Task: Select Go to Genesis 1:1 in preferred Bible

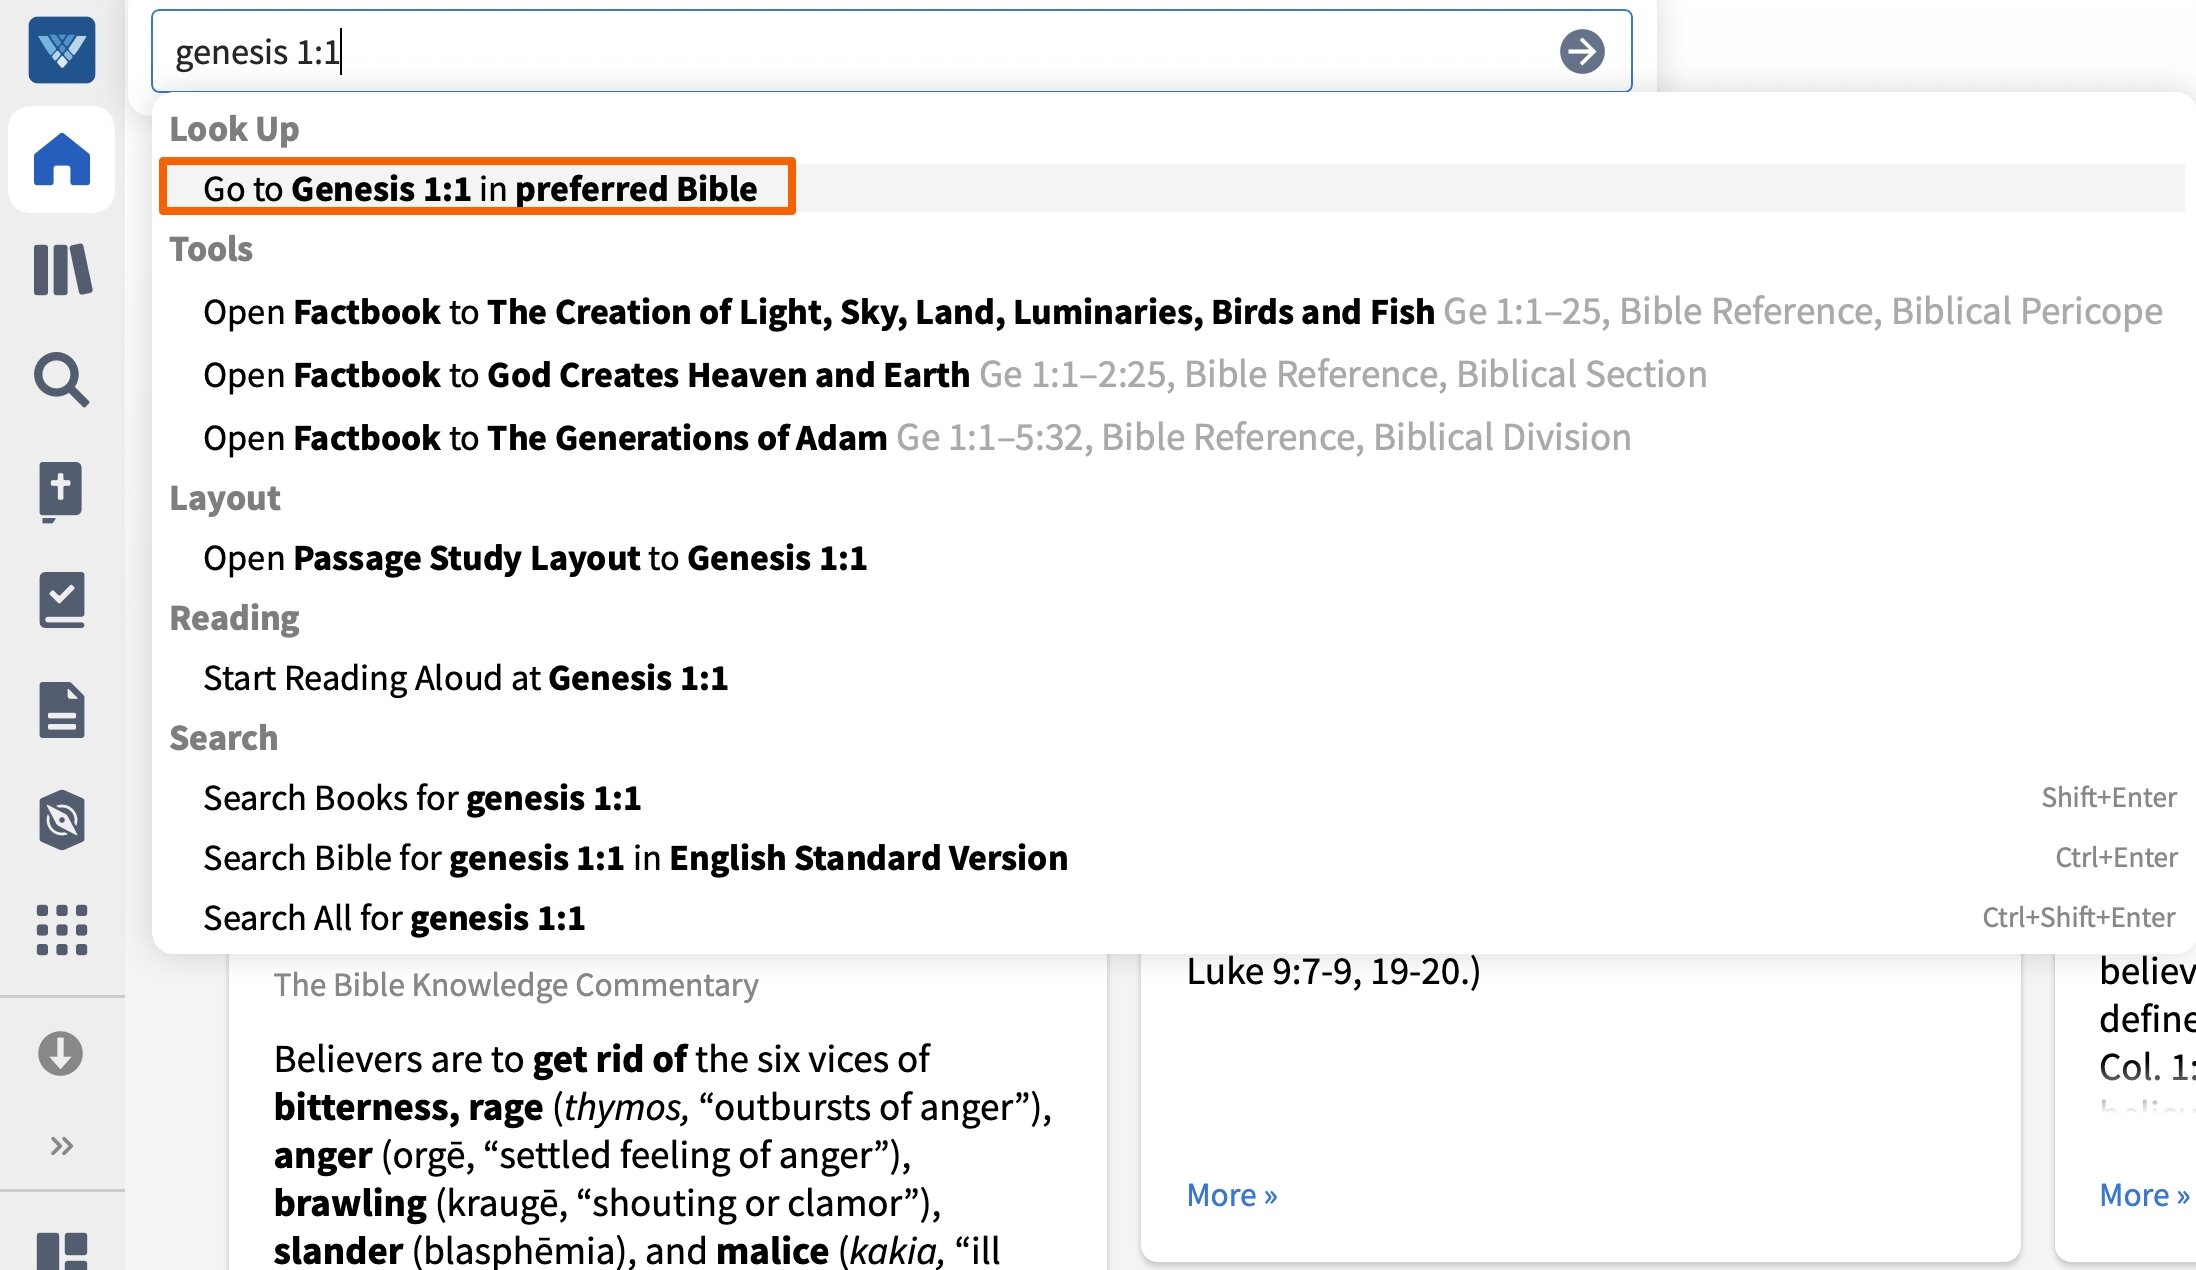Action: pyautogui.click(x=480, y=188)
